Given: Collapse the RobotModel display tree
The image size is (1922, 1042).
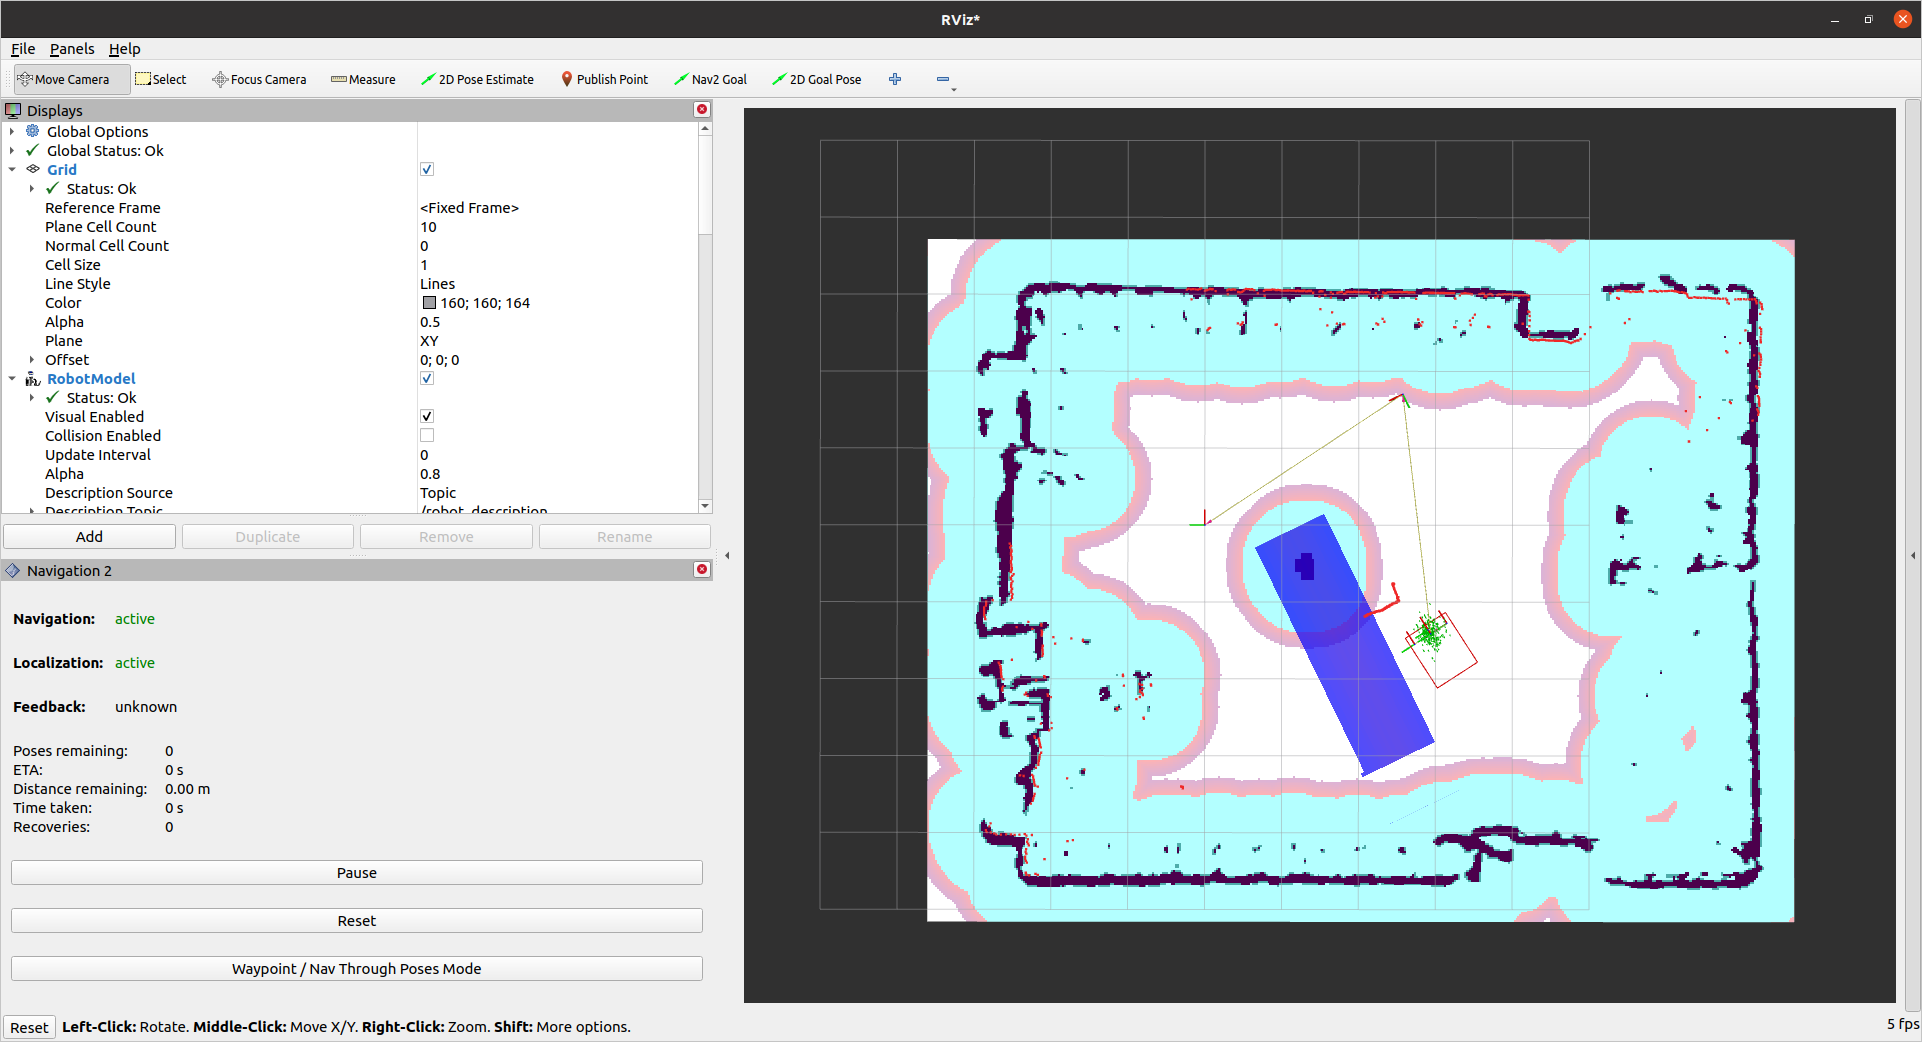Looking at the screenshot, I should tap(12, 378).
